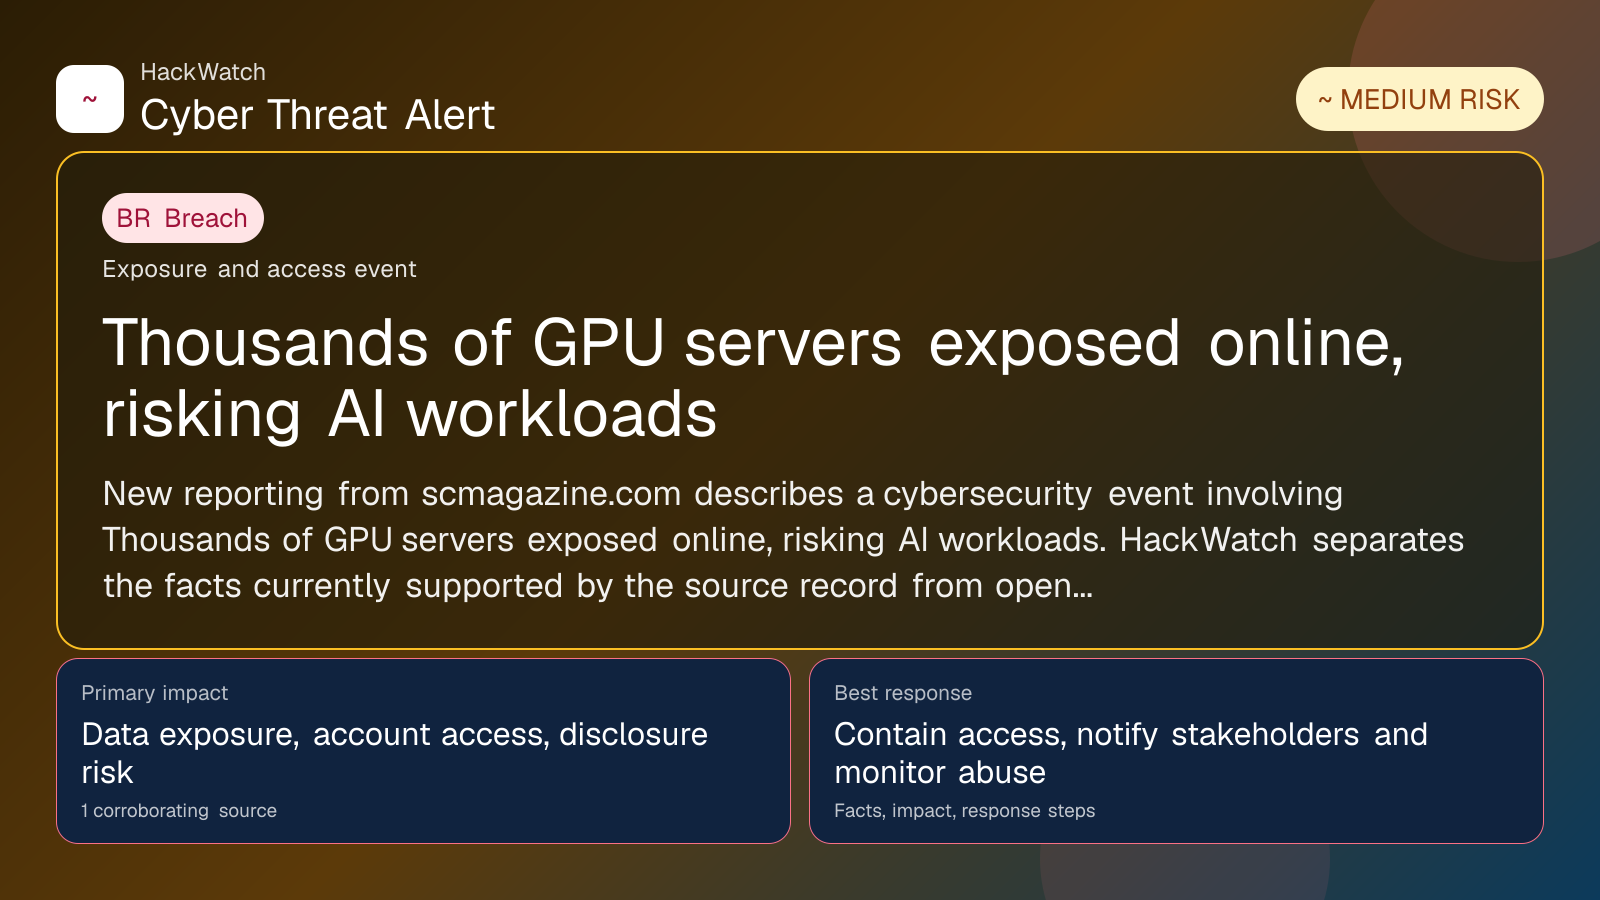Click the 'Best response' label

coord(903,693)
